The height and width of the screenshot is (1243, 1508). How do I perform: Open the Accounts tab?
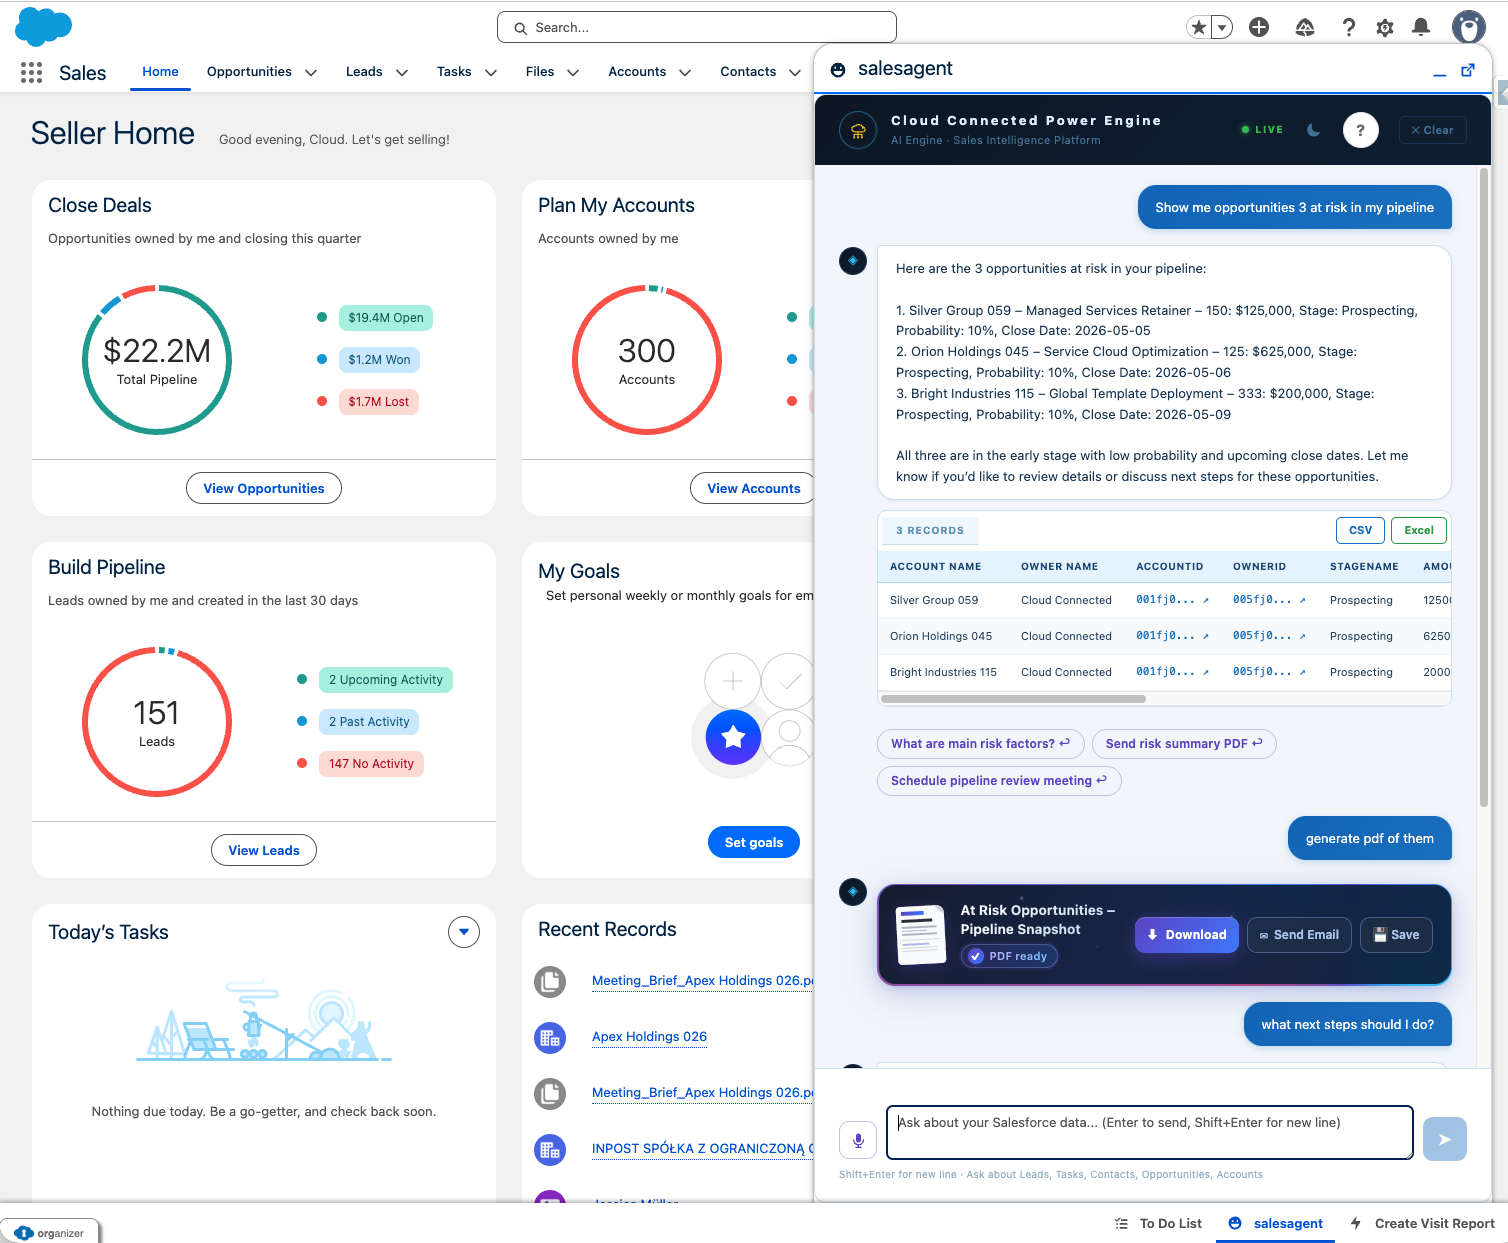tap(637, 72)
